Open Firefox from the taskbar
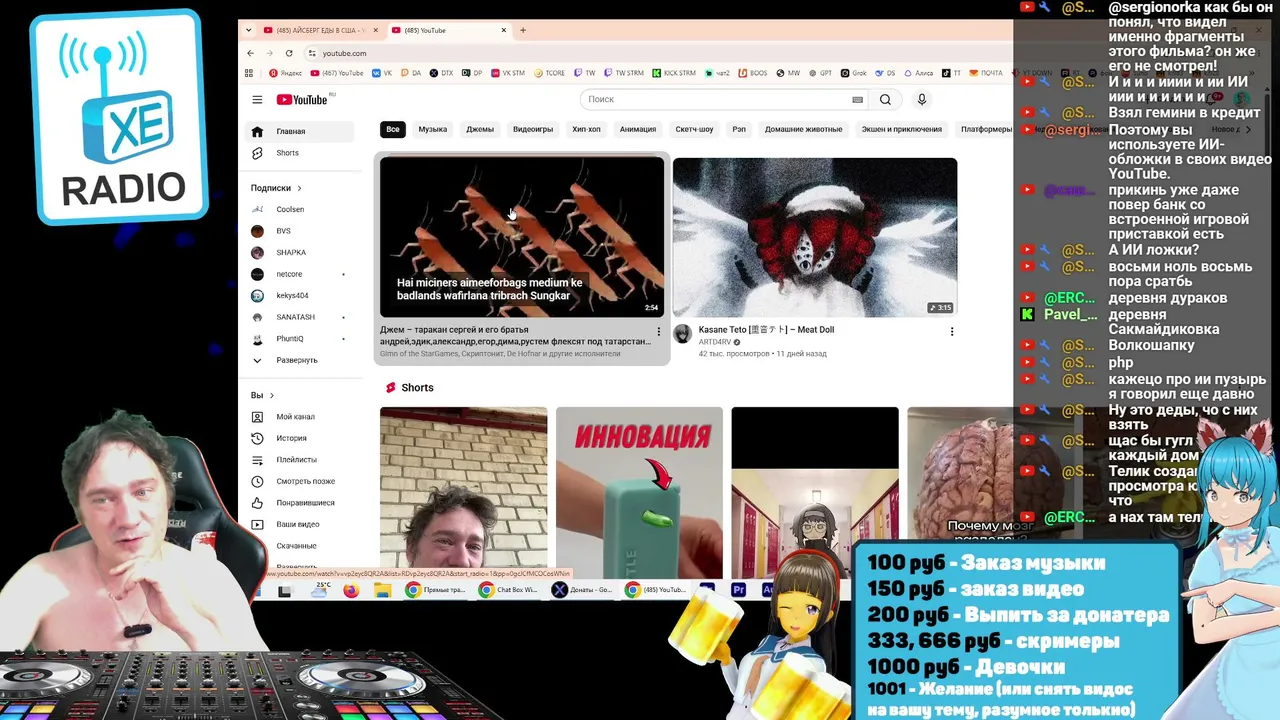The height and width of the screenshot is (720, 1280). [351, 590]
